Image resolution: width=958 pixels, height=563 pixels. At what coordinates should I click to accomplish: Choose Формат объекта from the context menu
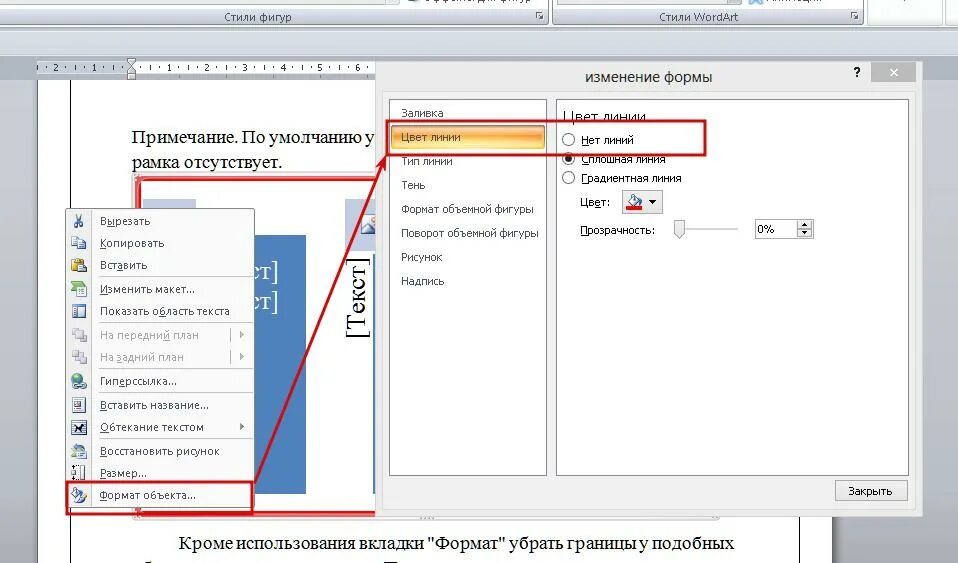click(160, 495)
